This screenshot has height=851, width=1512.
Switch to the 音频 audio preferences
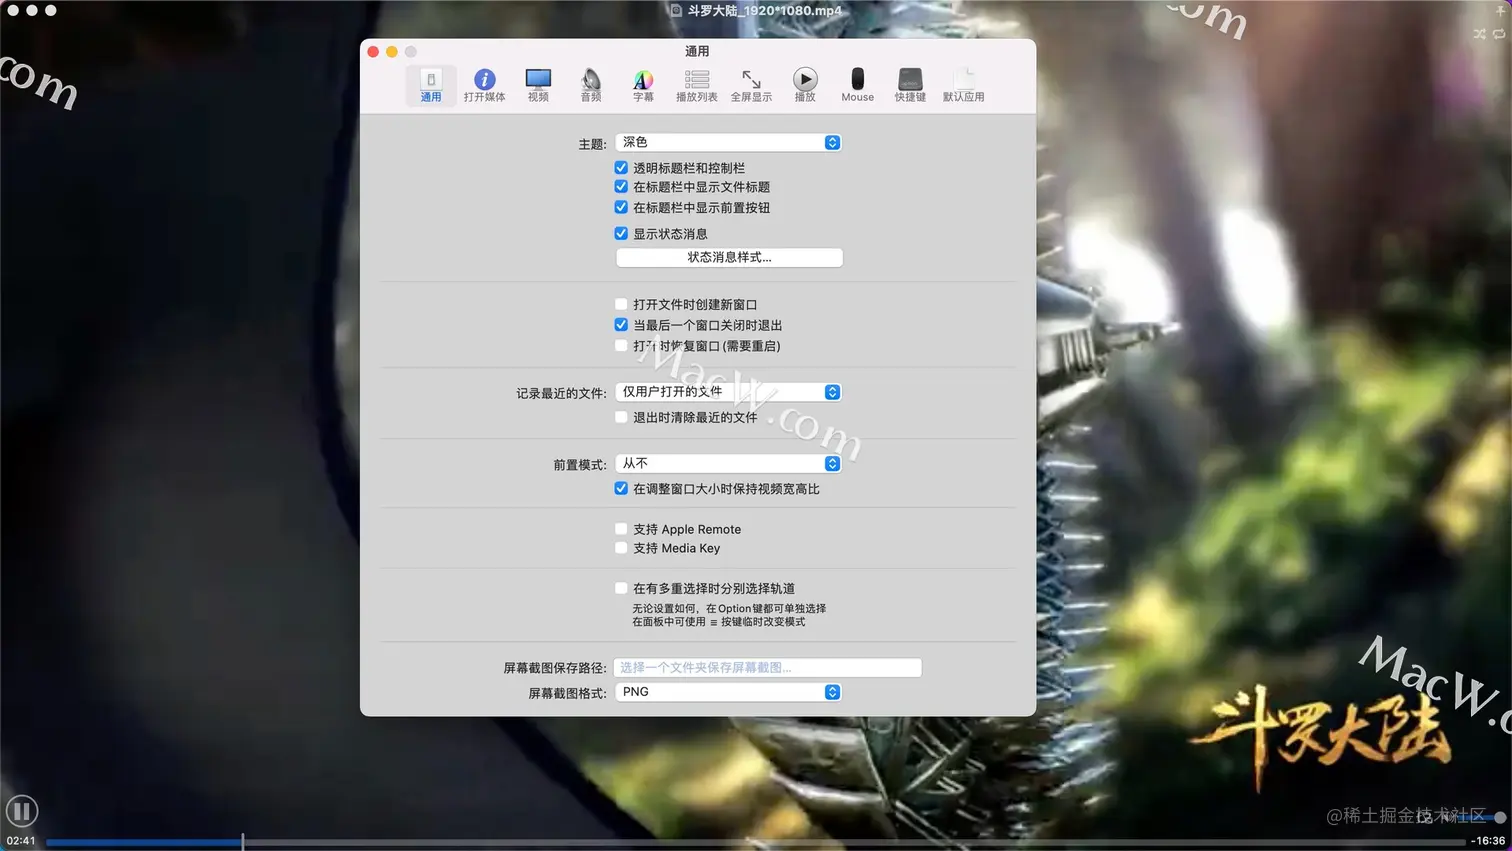pyautogui.click(x=591, y=85)
